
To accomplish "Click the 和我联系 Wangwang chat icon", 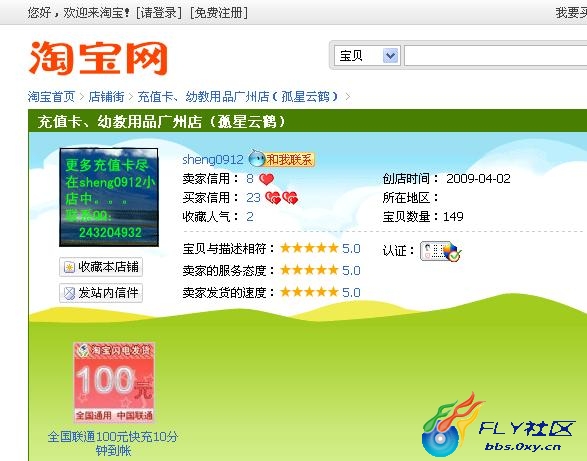I will pyautogui.click(x=282, y=159).
